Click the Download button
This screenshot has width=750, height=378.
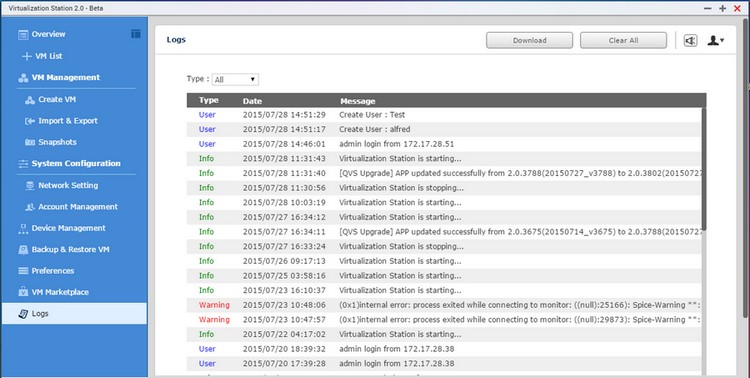529,41
